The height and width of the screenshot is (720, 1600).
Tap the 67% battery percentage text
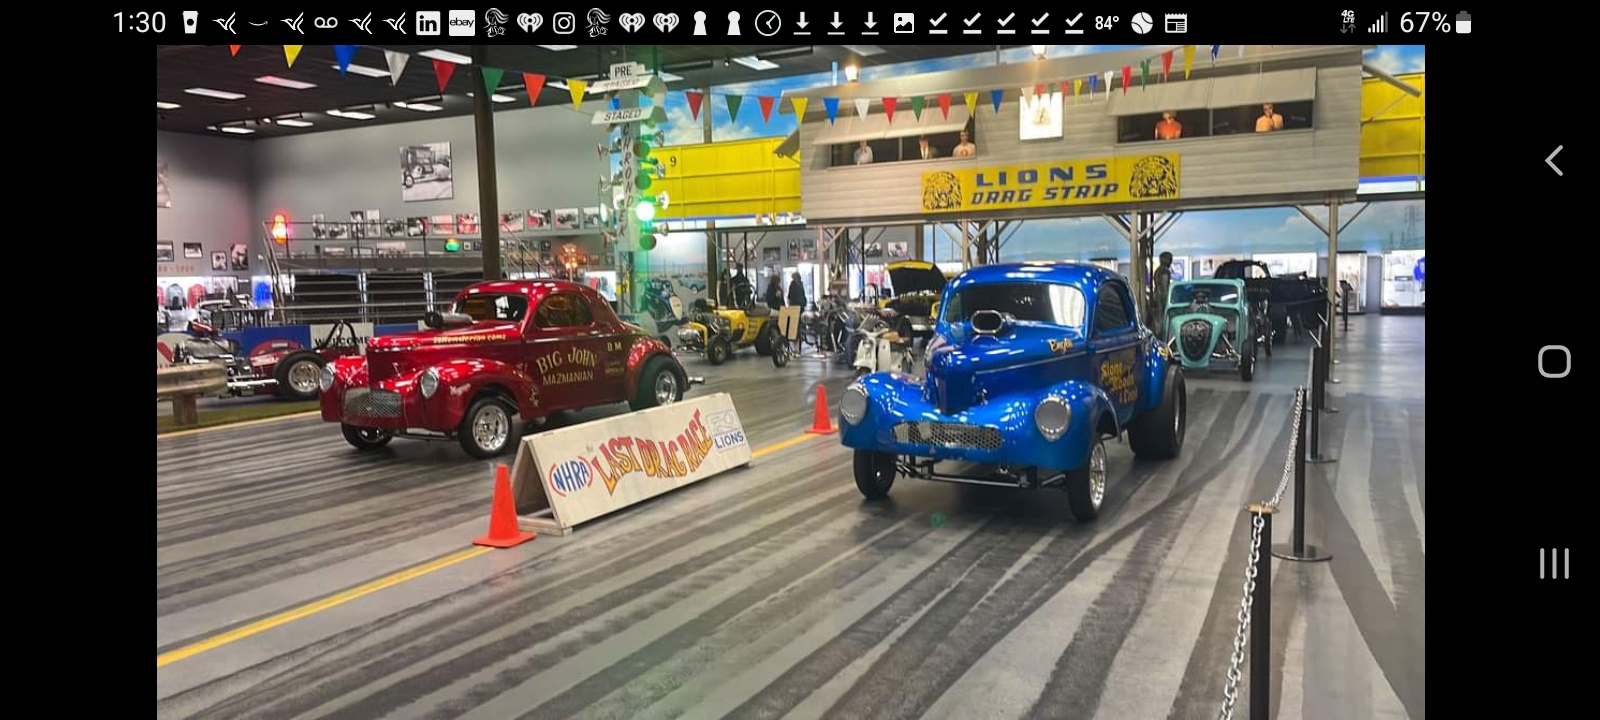click(x=1425, y=23)
